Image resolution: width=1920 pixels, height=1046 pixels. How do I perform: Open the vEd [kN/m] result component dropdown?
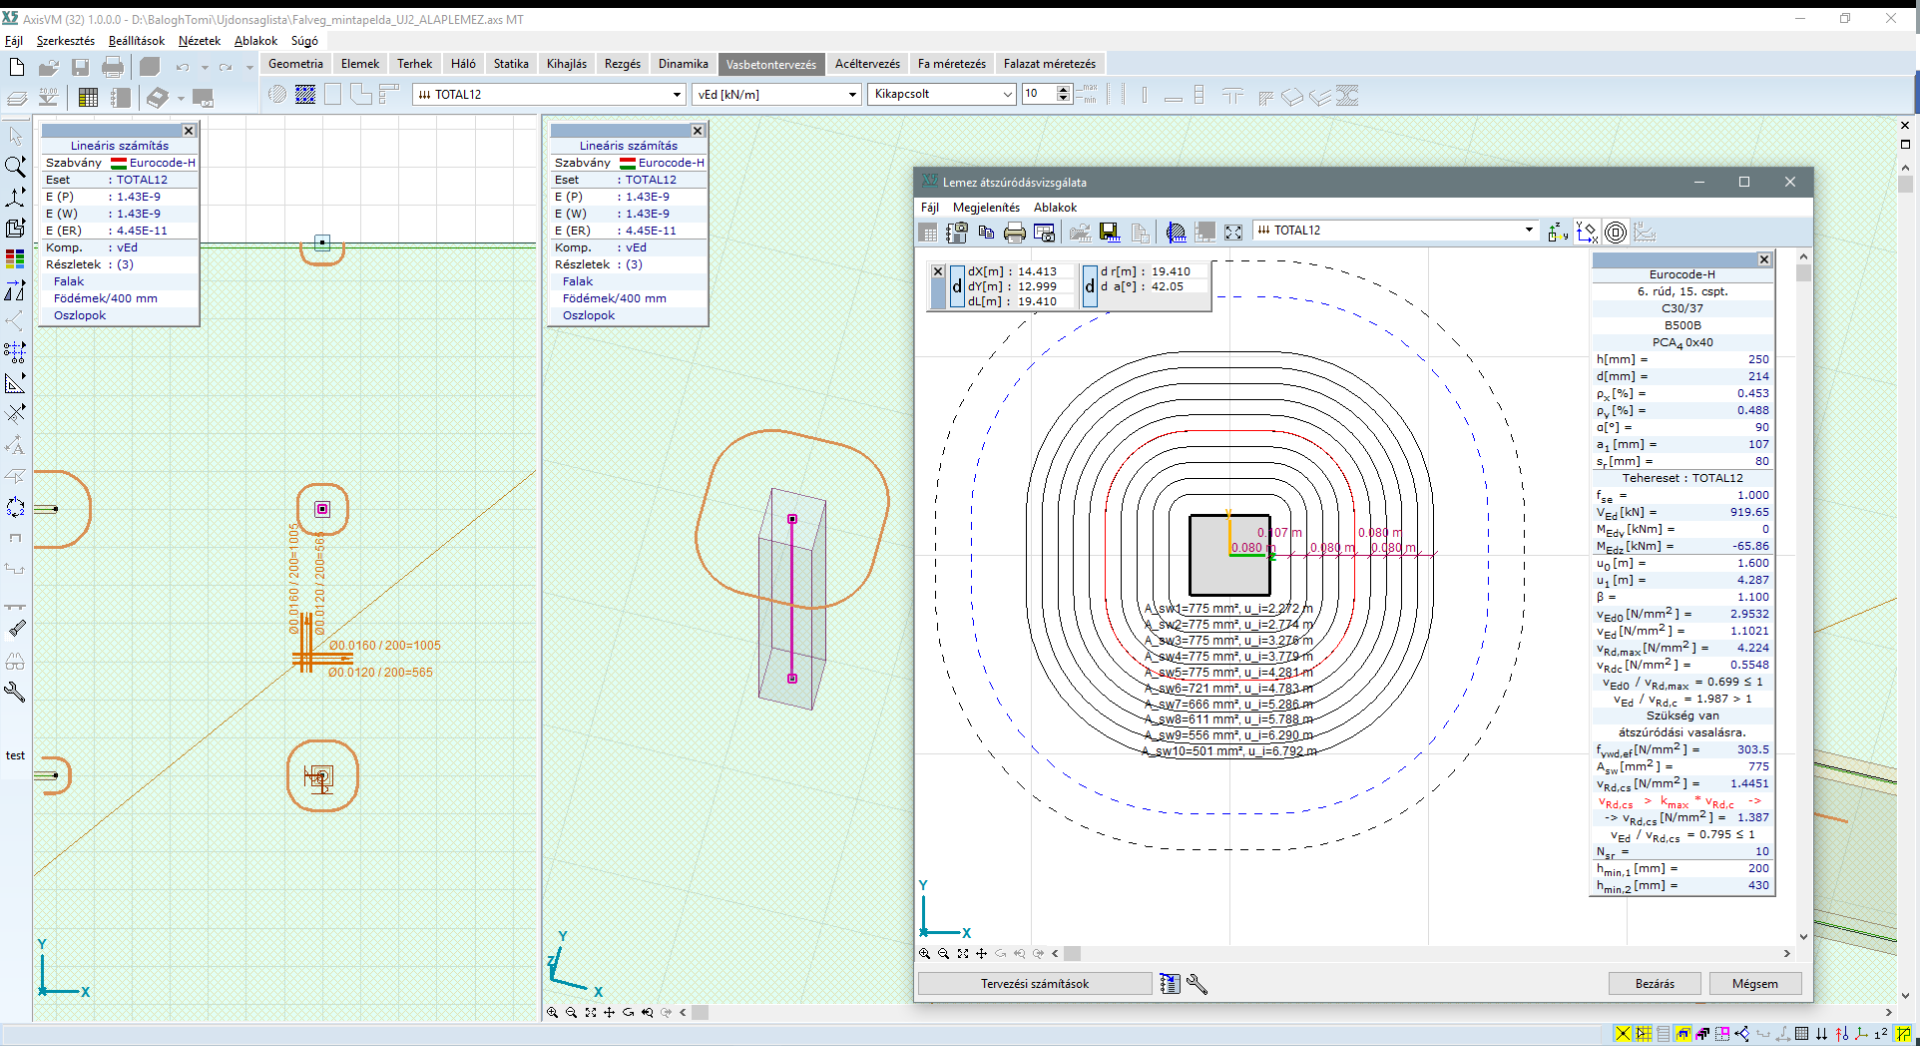(852, 95)
